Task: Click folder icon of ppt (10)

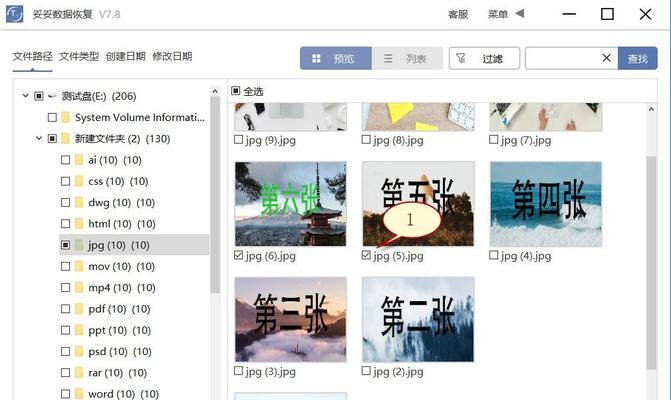Action: point(79,330)
